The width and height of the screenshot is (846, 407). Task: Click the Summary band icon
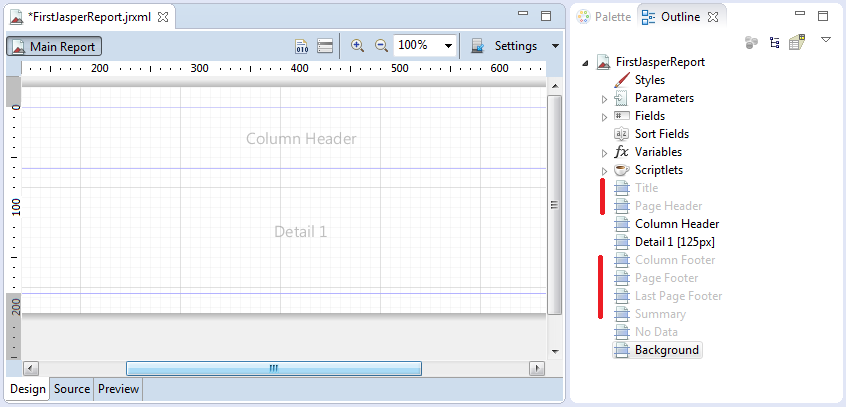[622, 314]
